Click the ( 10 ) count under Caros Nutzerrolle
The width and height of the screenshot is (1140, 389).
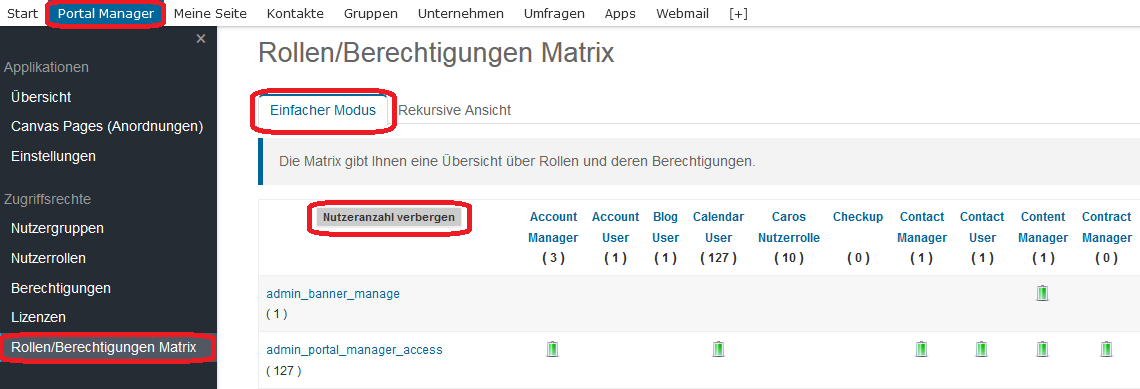tap(789, 258)
